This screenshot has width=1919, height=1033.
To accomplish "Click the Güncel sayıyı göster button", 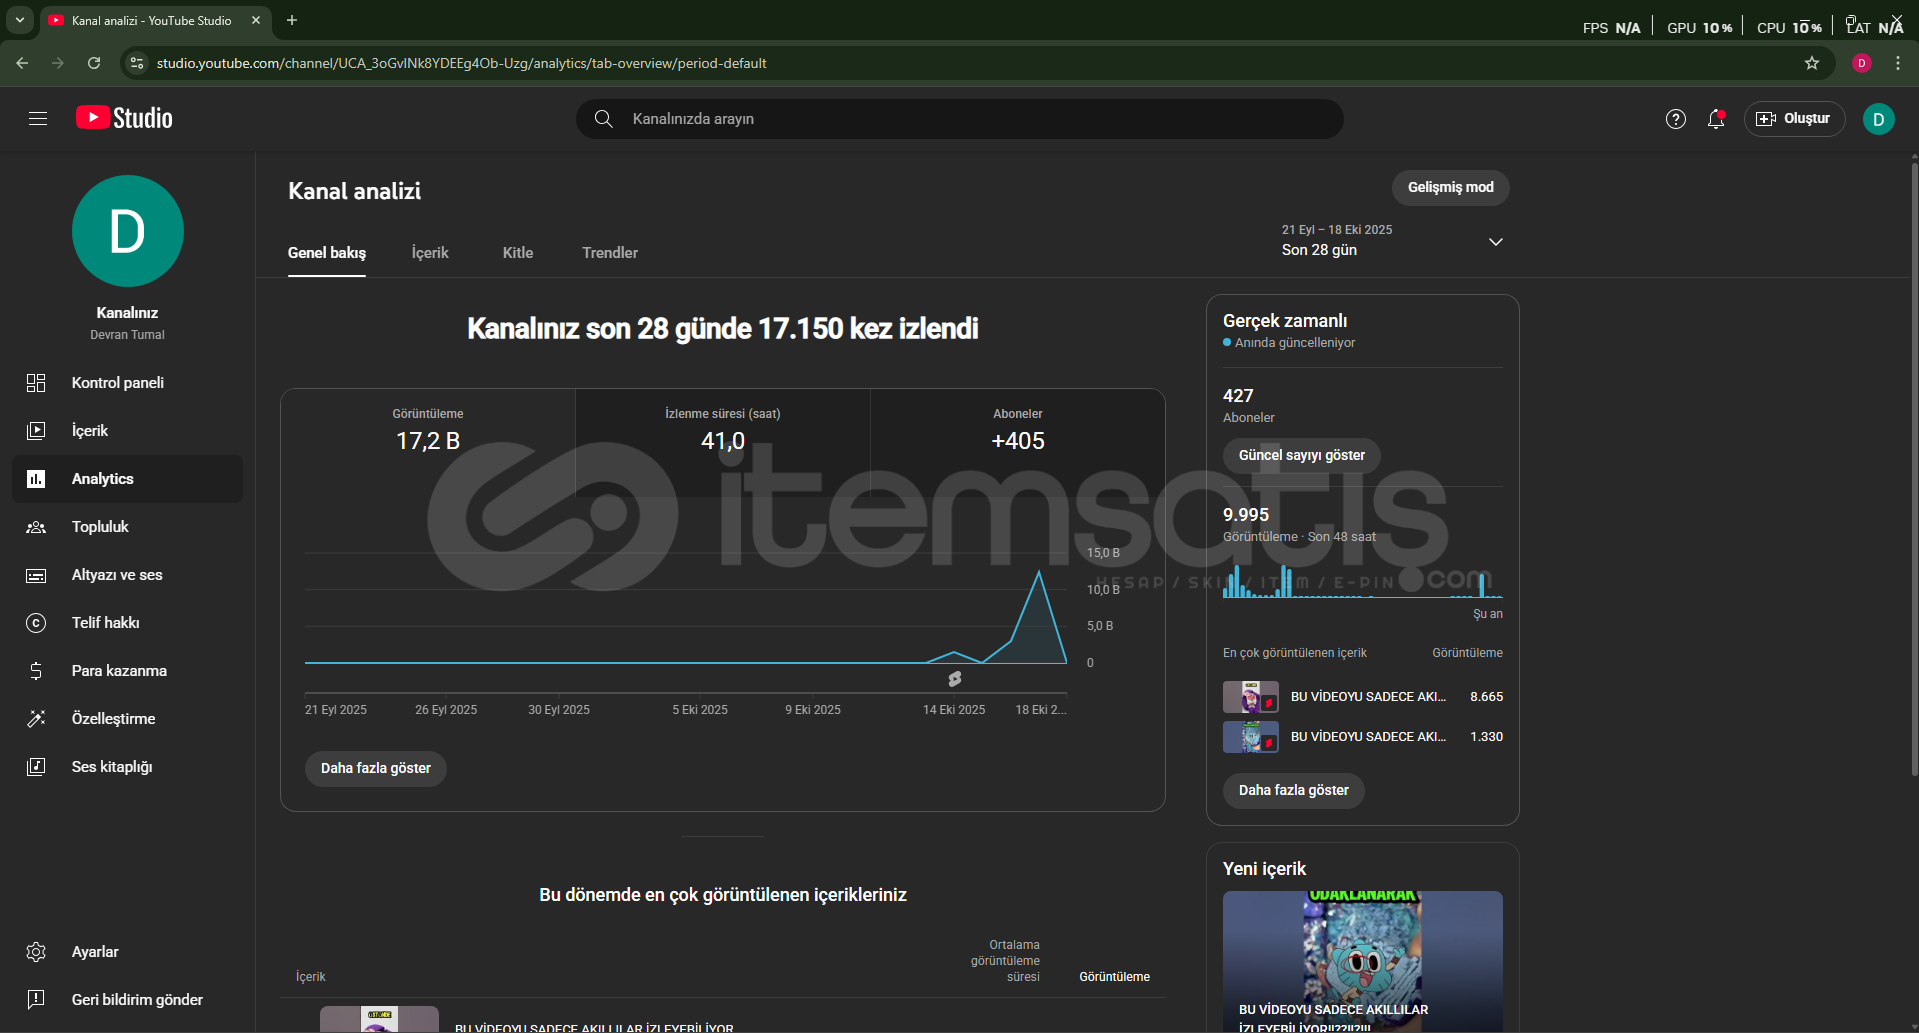I will point(1301,455).
